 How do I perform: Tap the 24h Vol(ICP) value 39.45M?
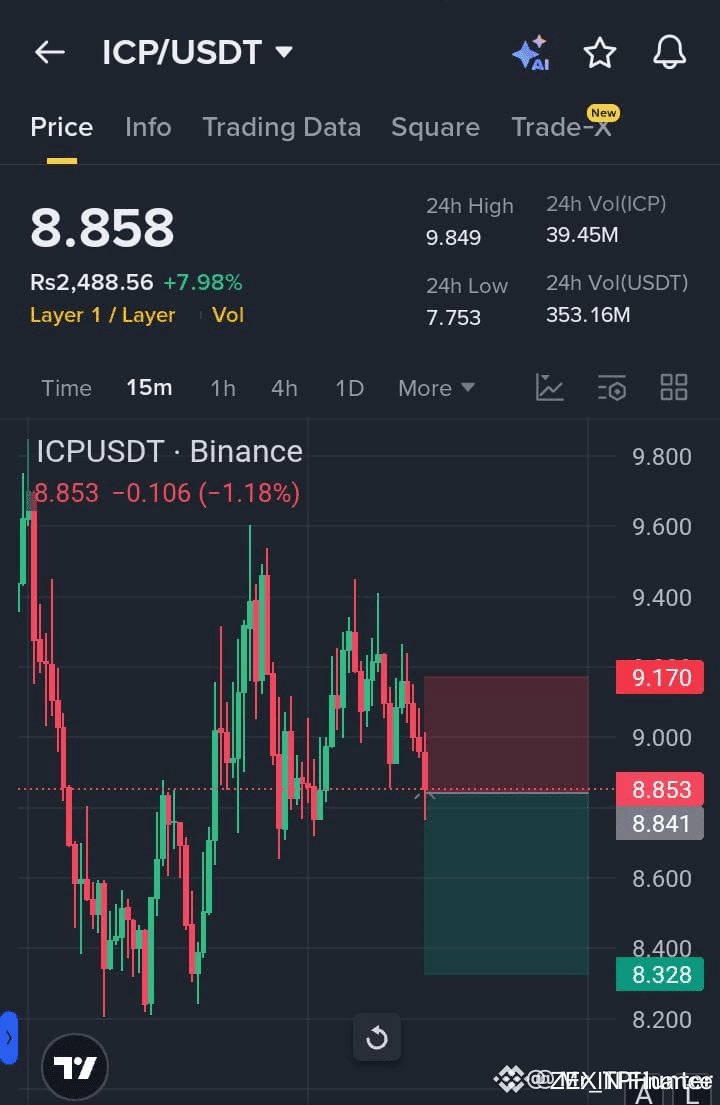[x=582, y=235]
